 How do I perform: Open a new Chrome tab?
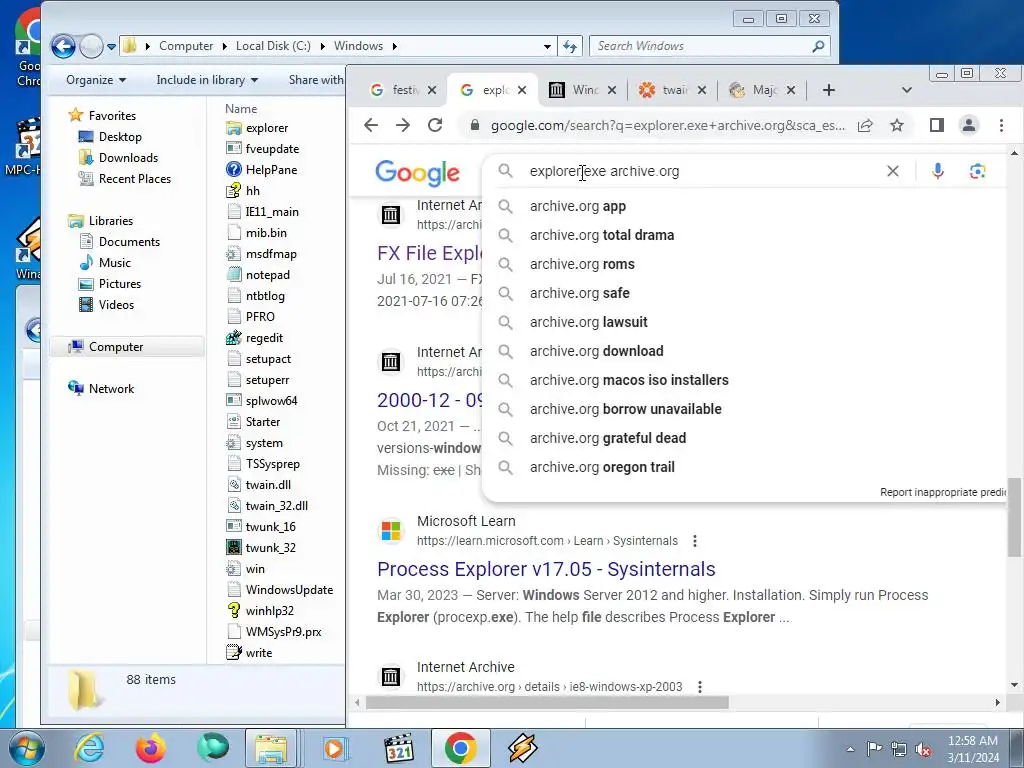pos(829,90)
